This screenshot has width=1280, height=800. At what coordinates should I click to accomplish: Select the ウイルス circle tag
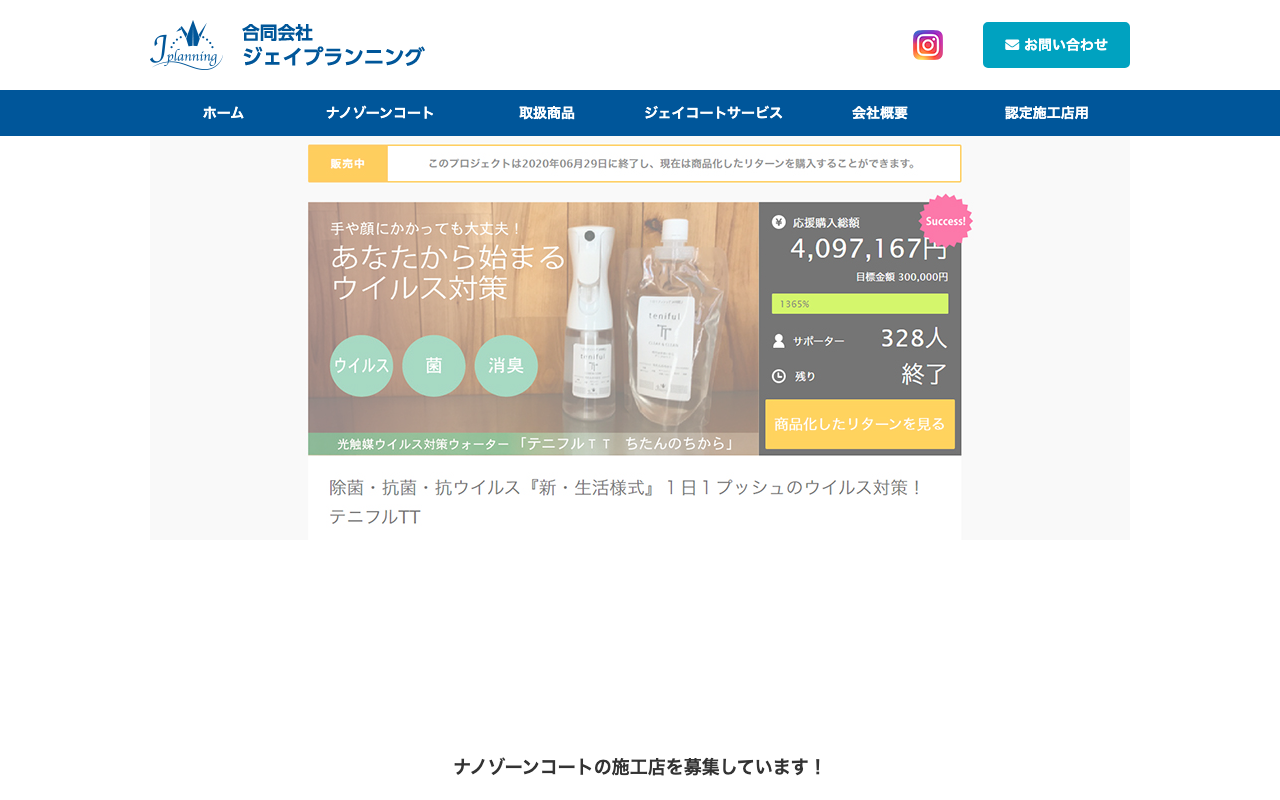click(x=361, y=365)
